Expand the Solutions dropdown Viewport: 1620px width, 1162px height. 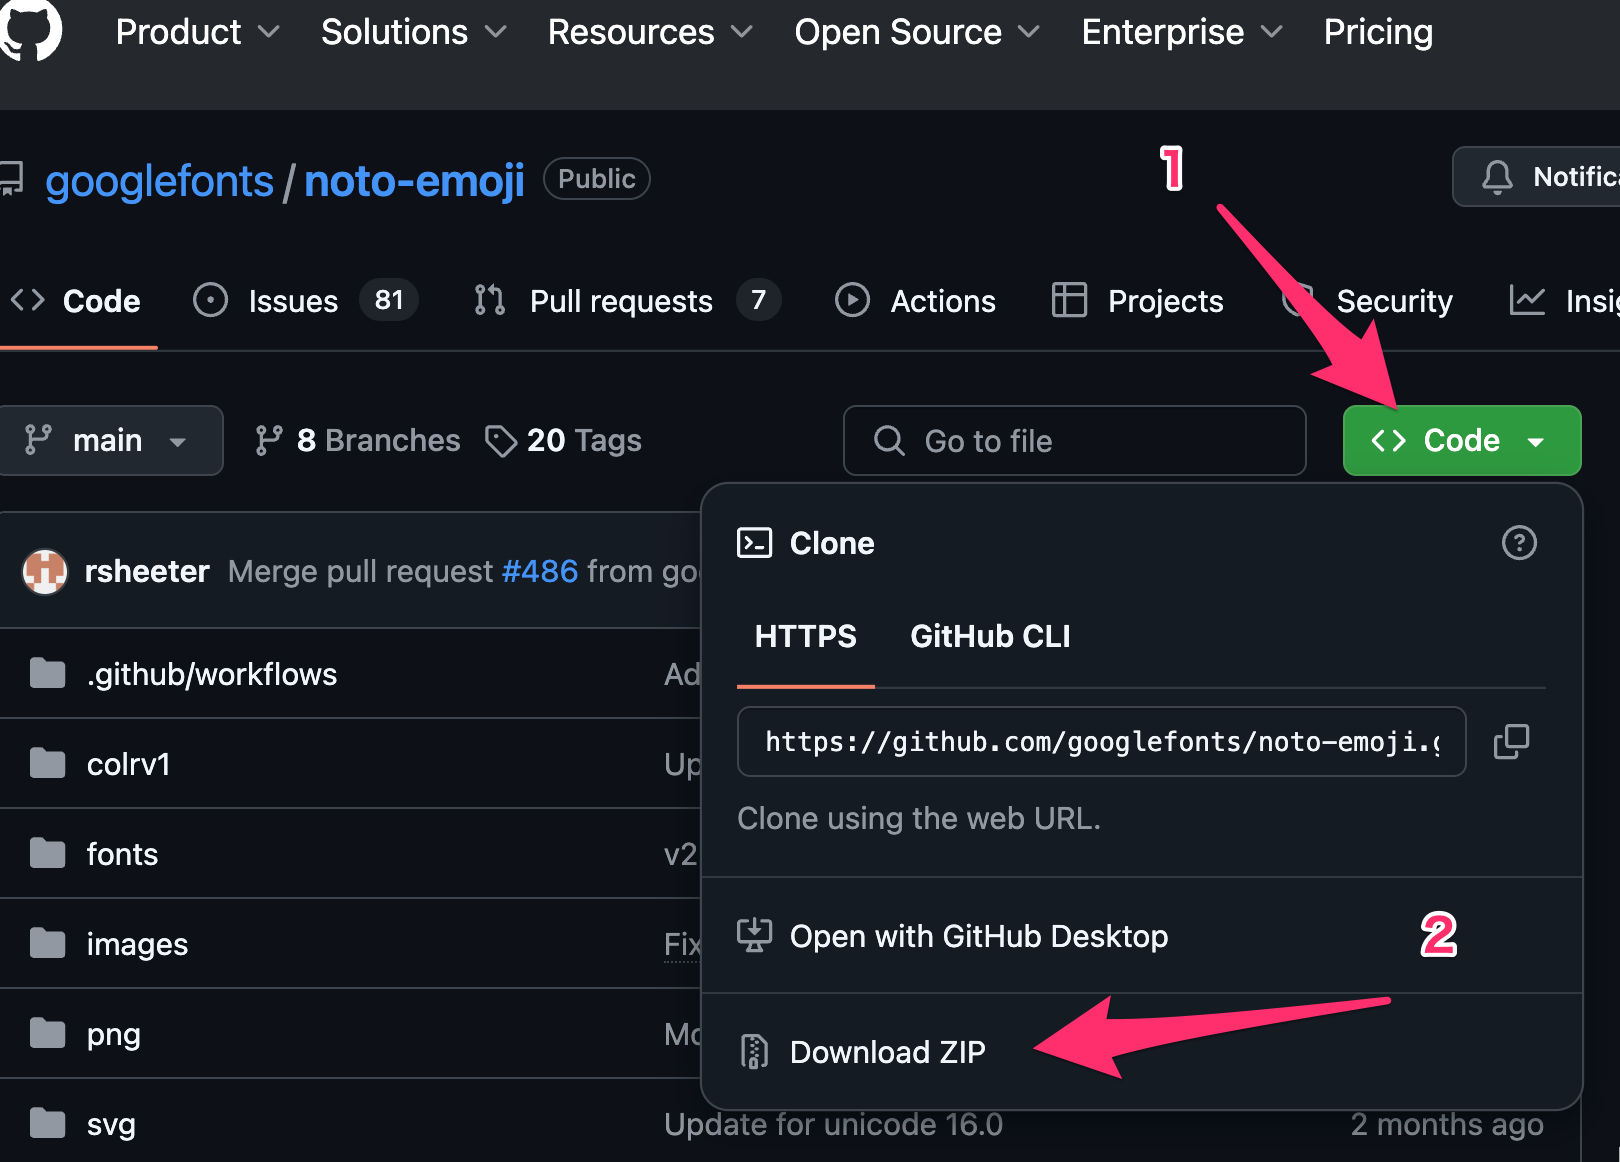coord(413,32)
